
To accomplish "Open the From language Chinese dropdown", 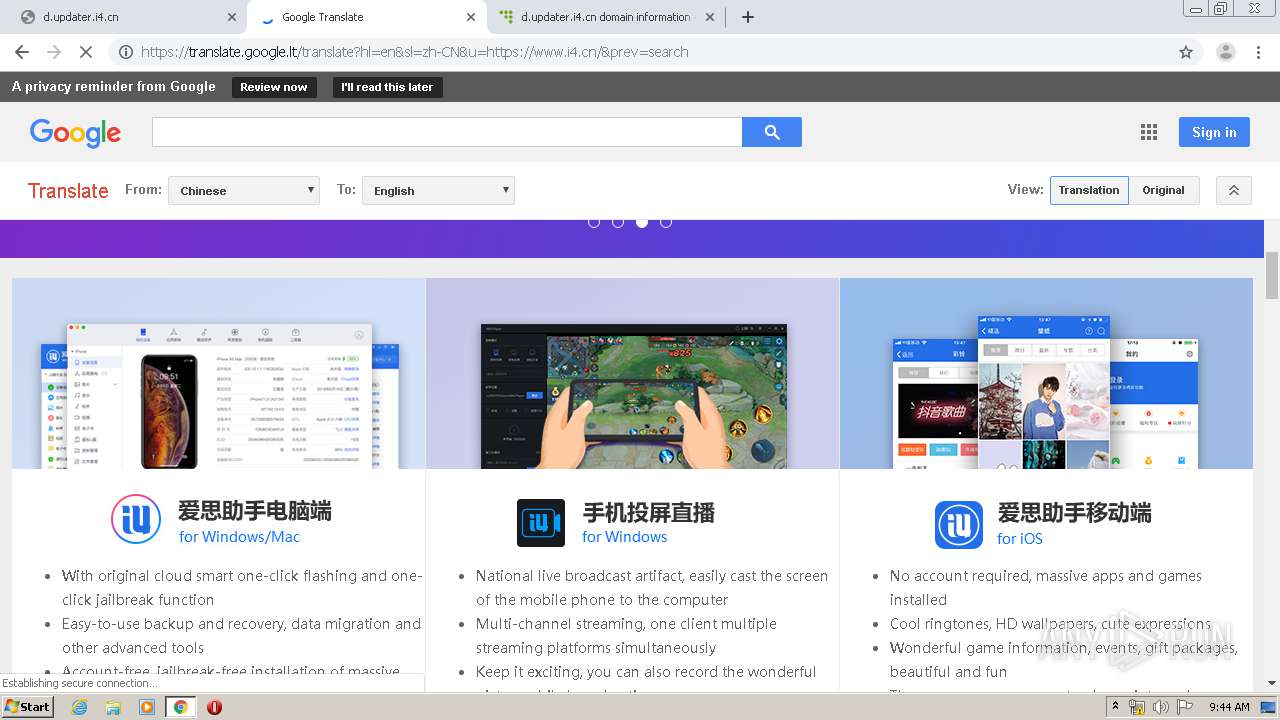I will [x=244, y=190].
